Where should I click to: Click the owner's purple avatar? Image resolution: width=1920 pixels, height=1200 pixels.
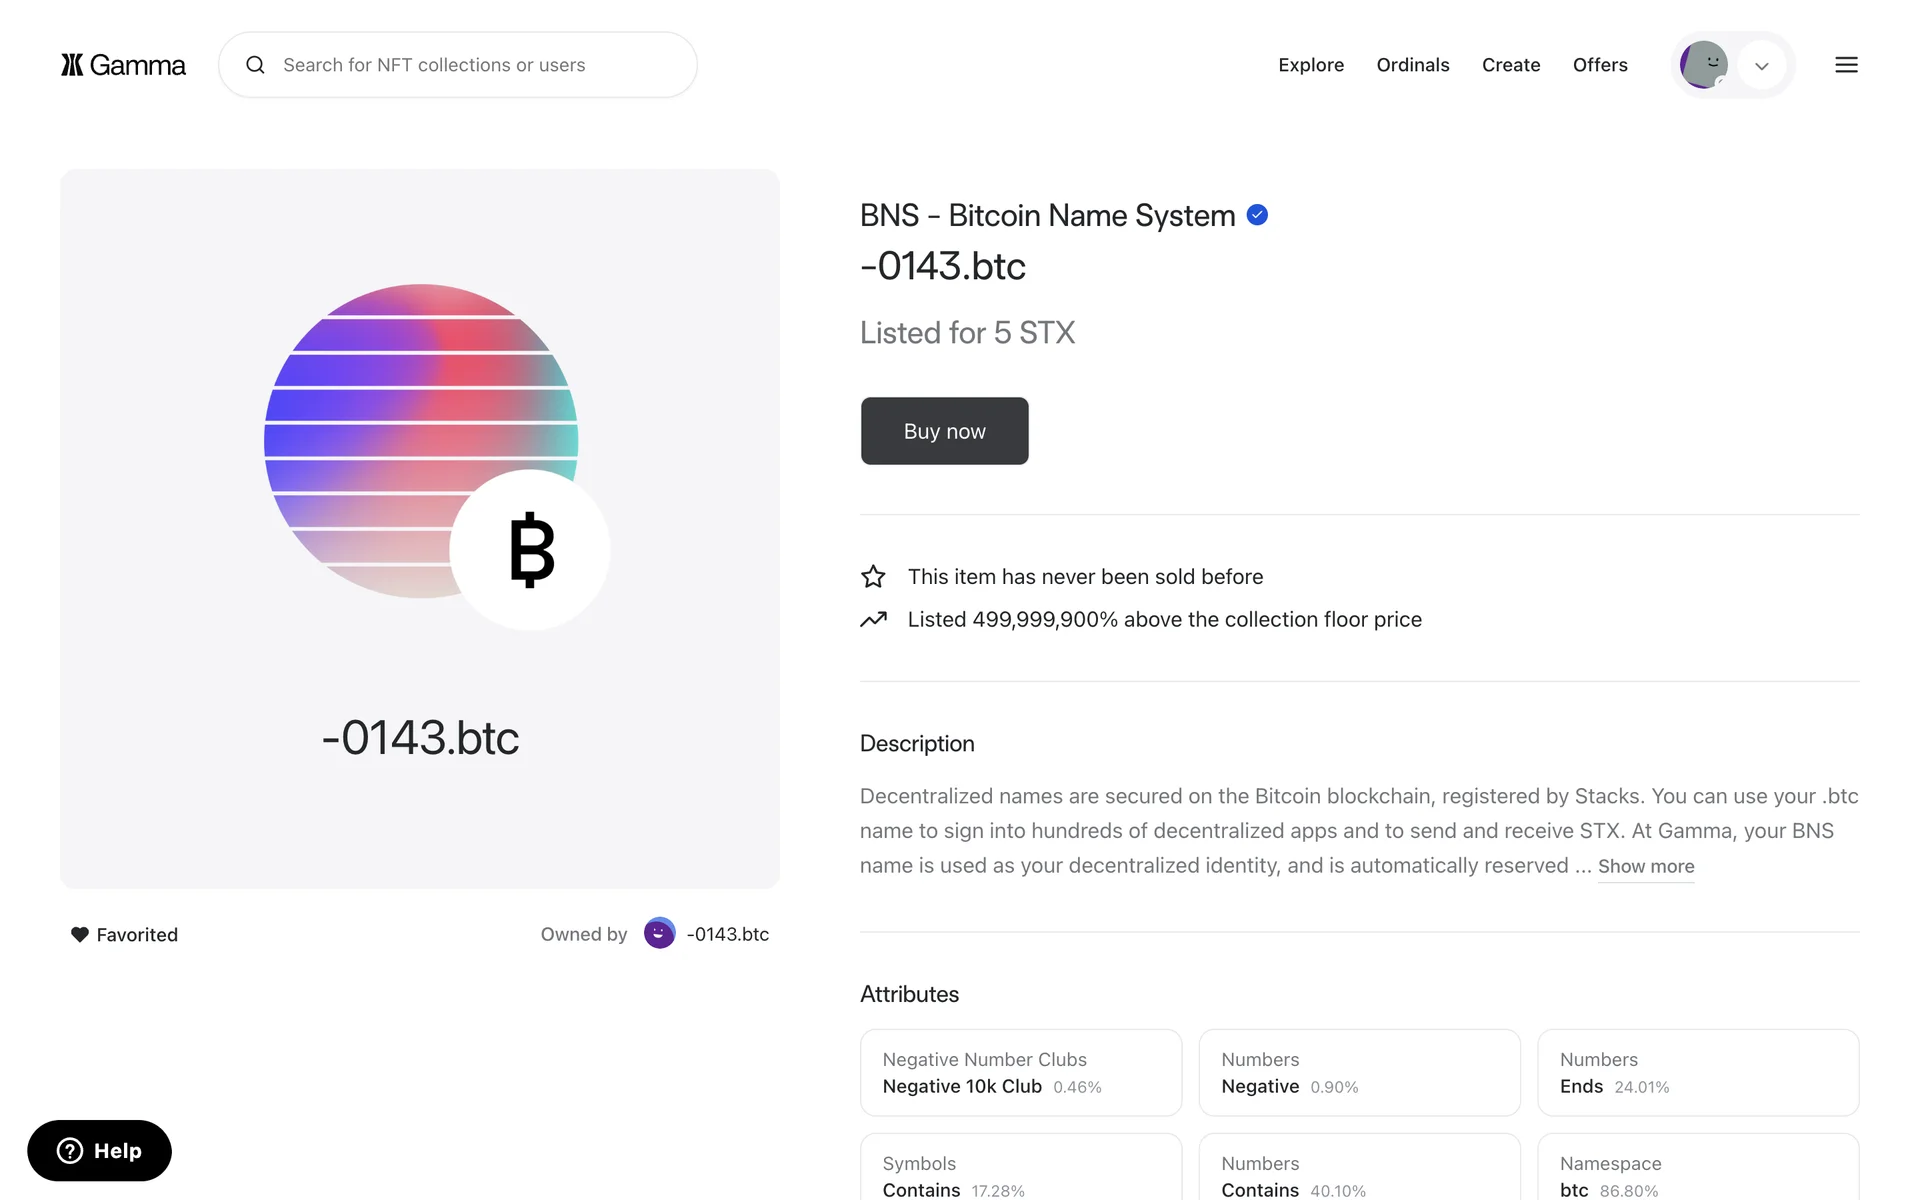(x=659, y=934)
